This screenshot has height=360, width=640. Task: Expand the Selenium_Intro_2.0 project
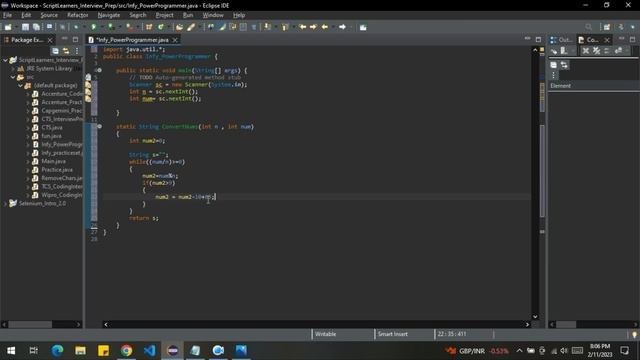5,203
